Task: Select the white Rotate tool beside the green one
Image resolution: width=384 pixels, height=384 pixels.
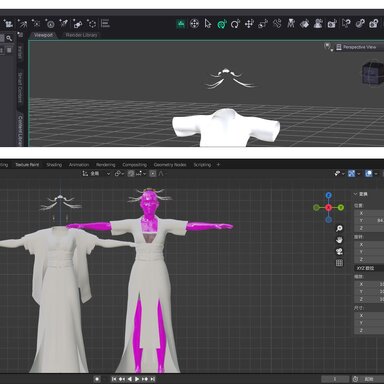Action: [x=235, y=24]
